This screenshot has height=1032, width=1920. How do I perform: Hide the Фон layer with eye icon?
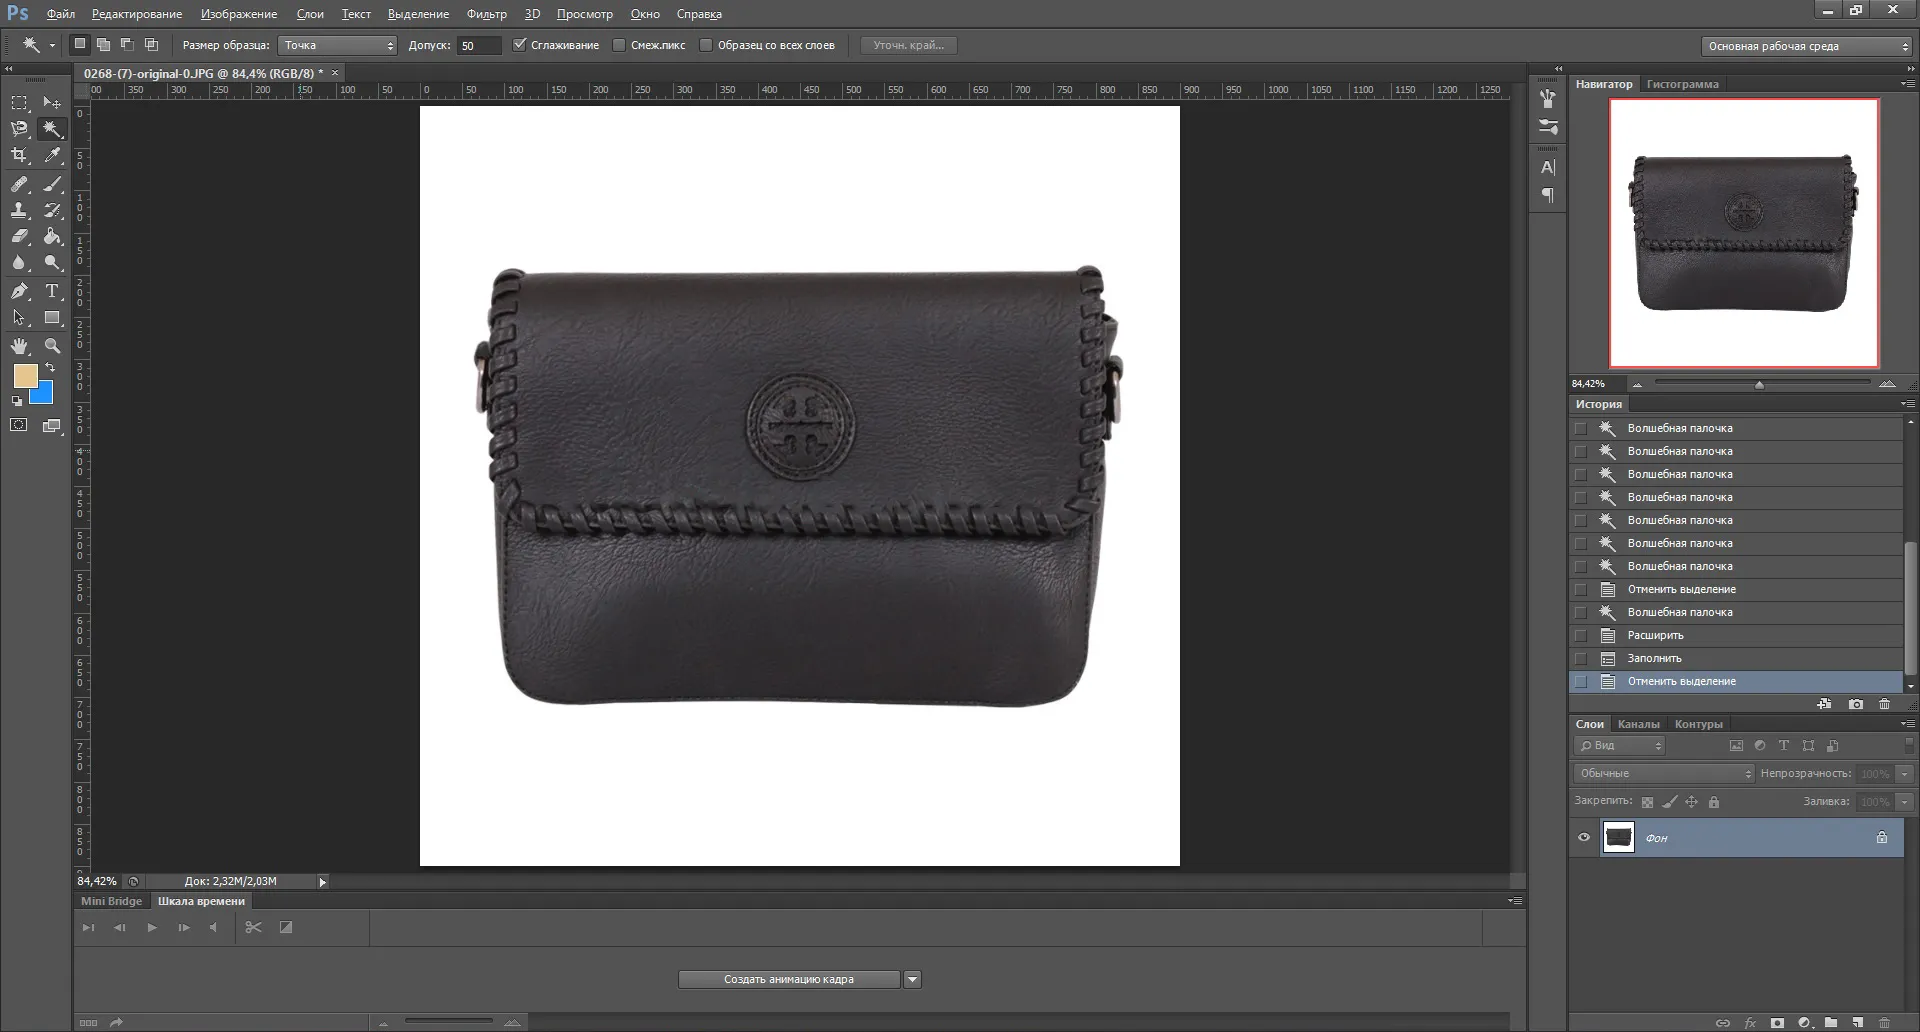[1584, 837]
